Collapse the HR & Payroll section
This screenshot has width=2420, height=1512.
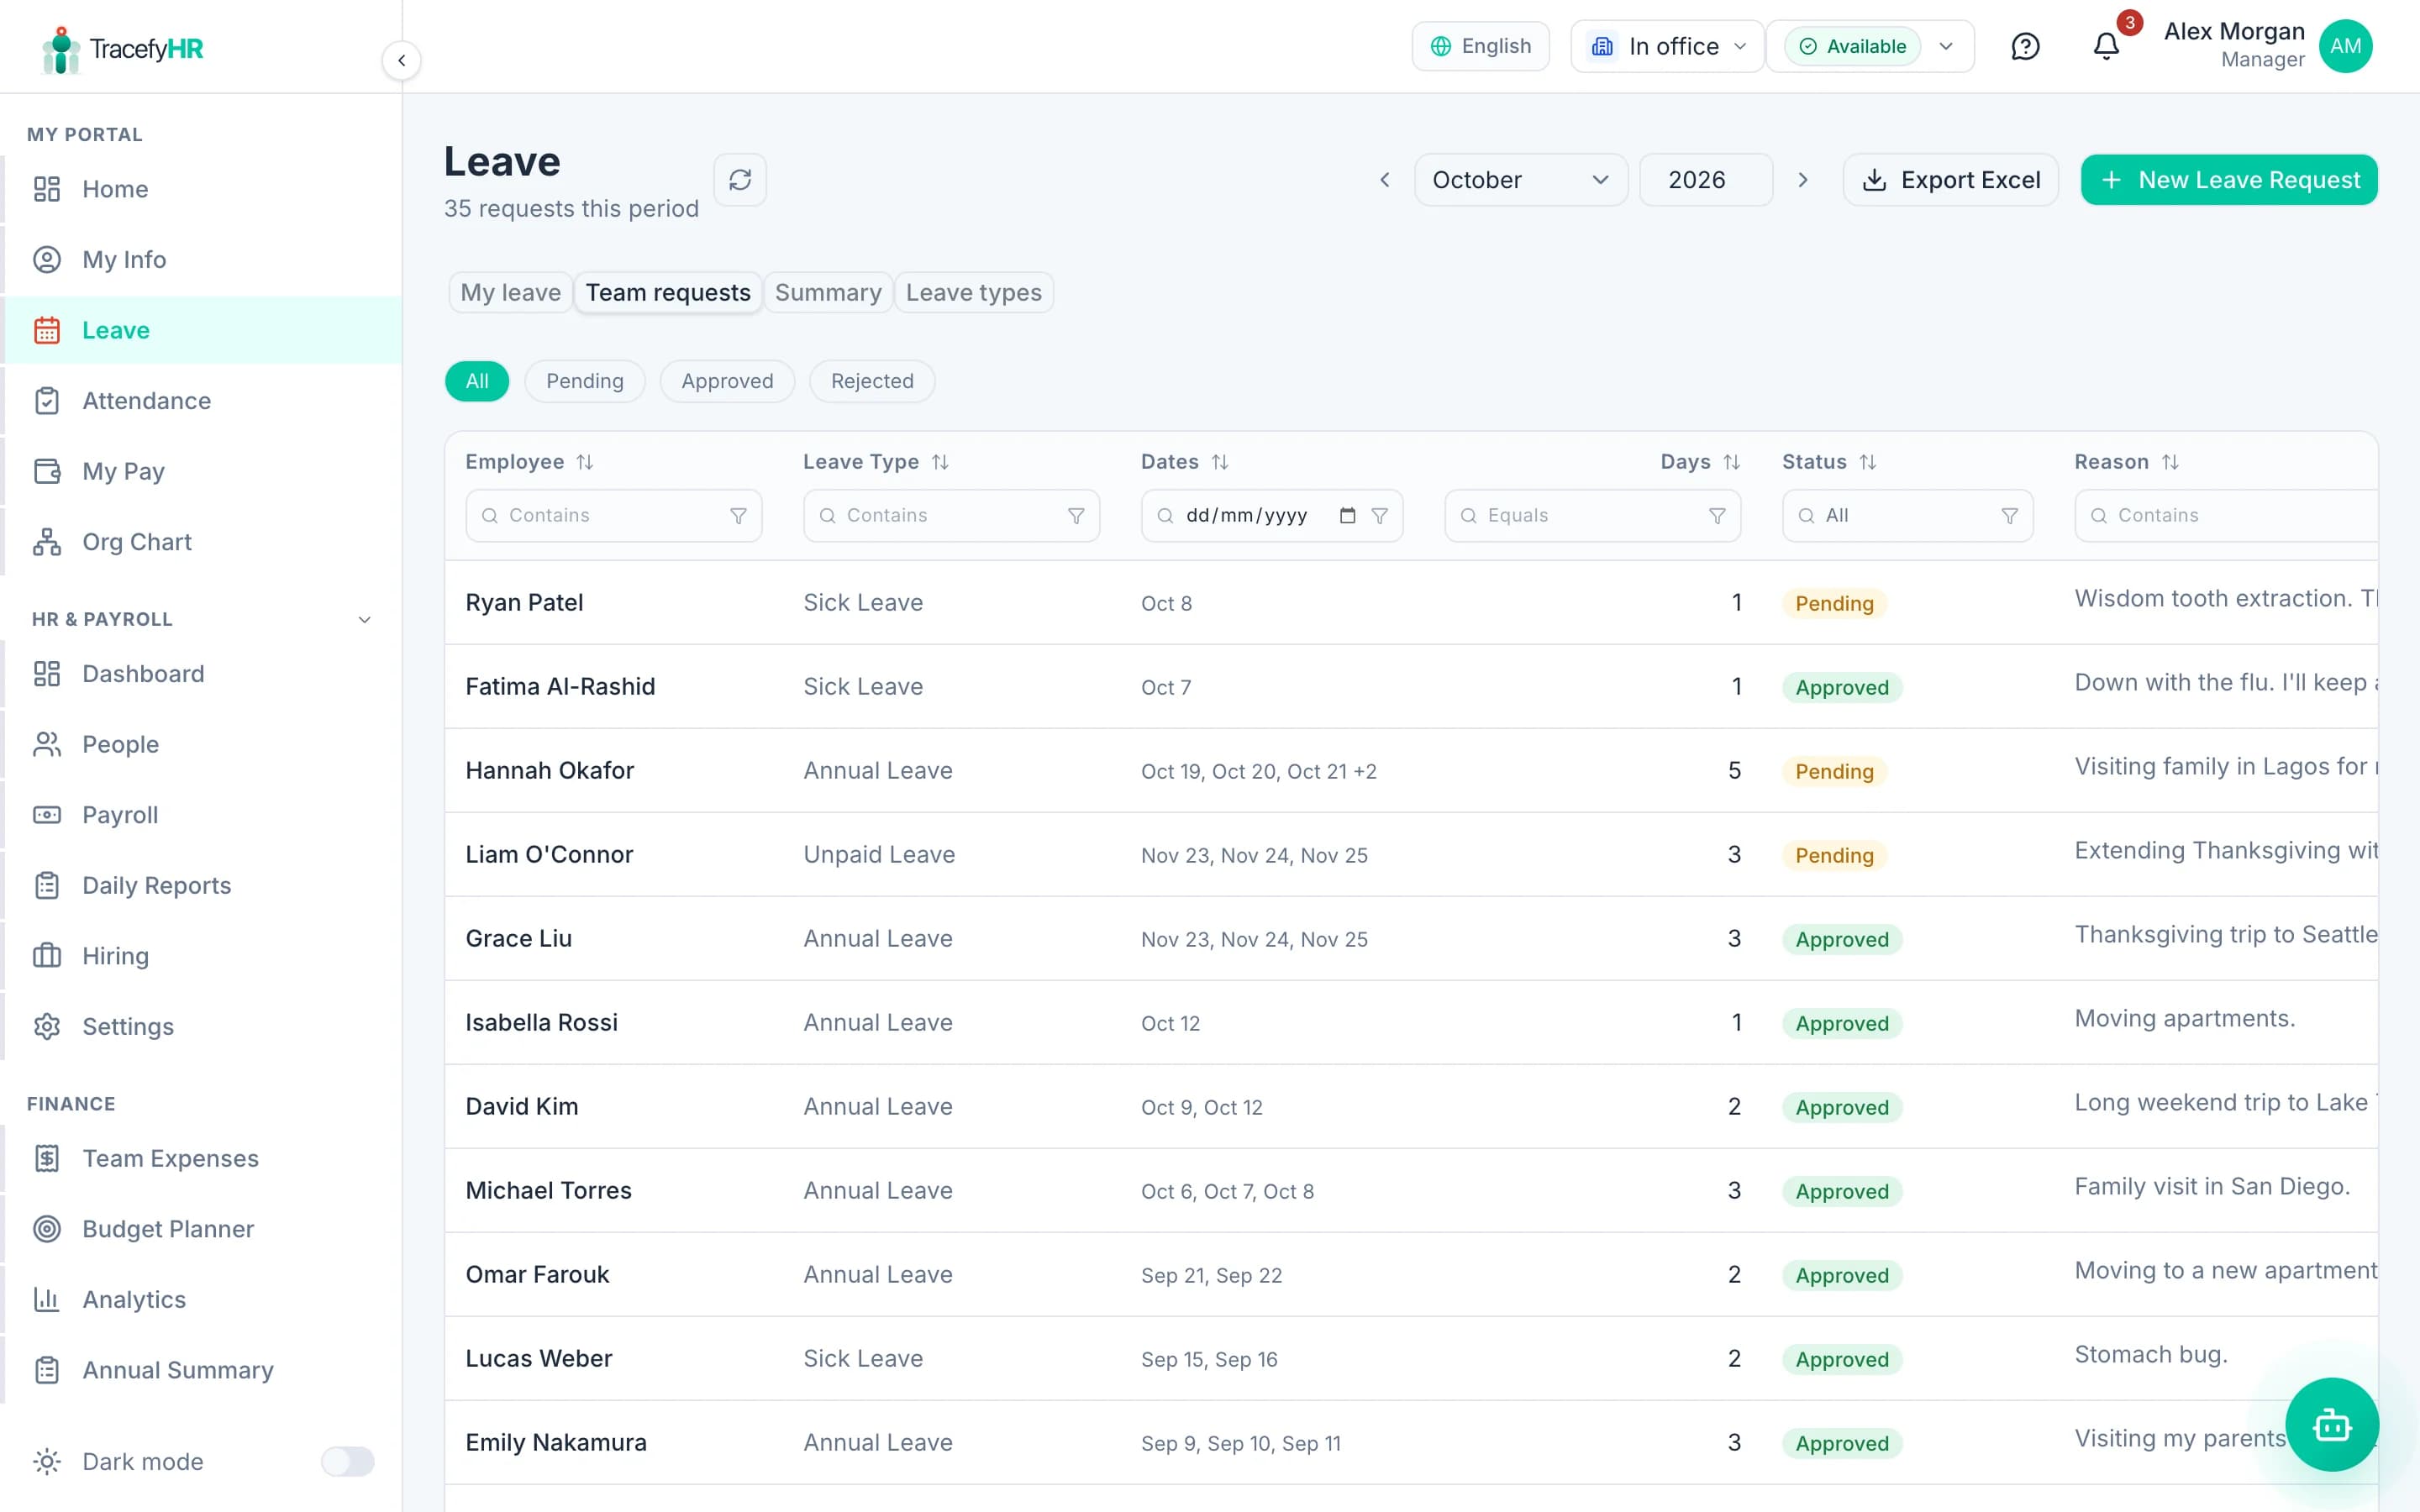(x=364, y=620)
